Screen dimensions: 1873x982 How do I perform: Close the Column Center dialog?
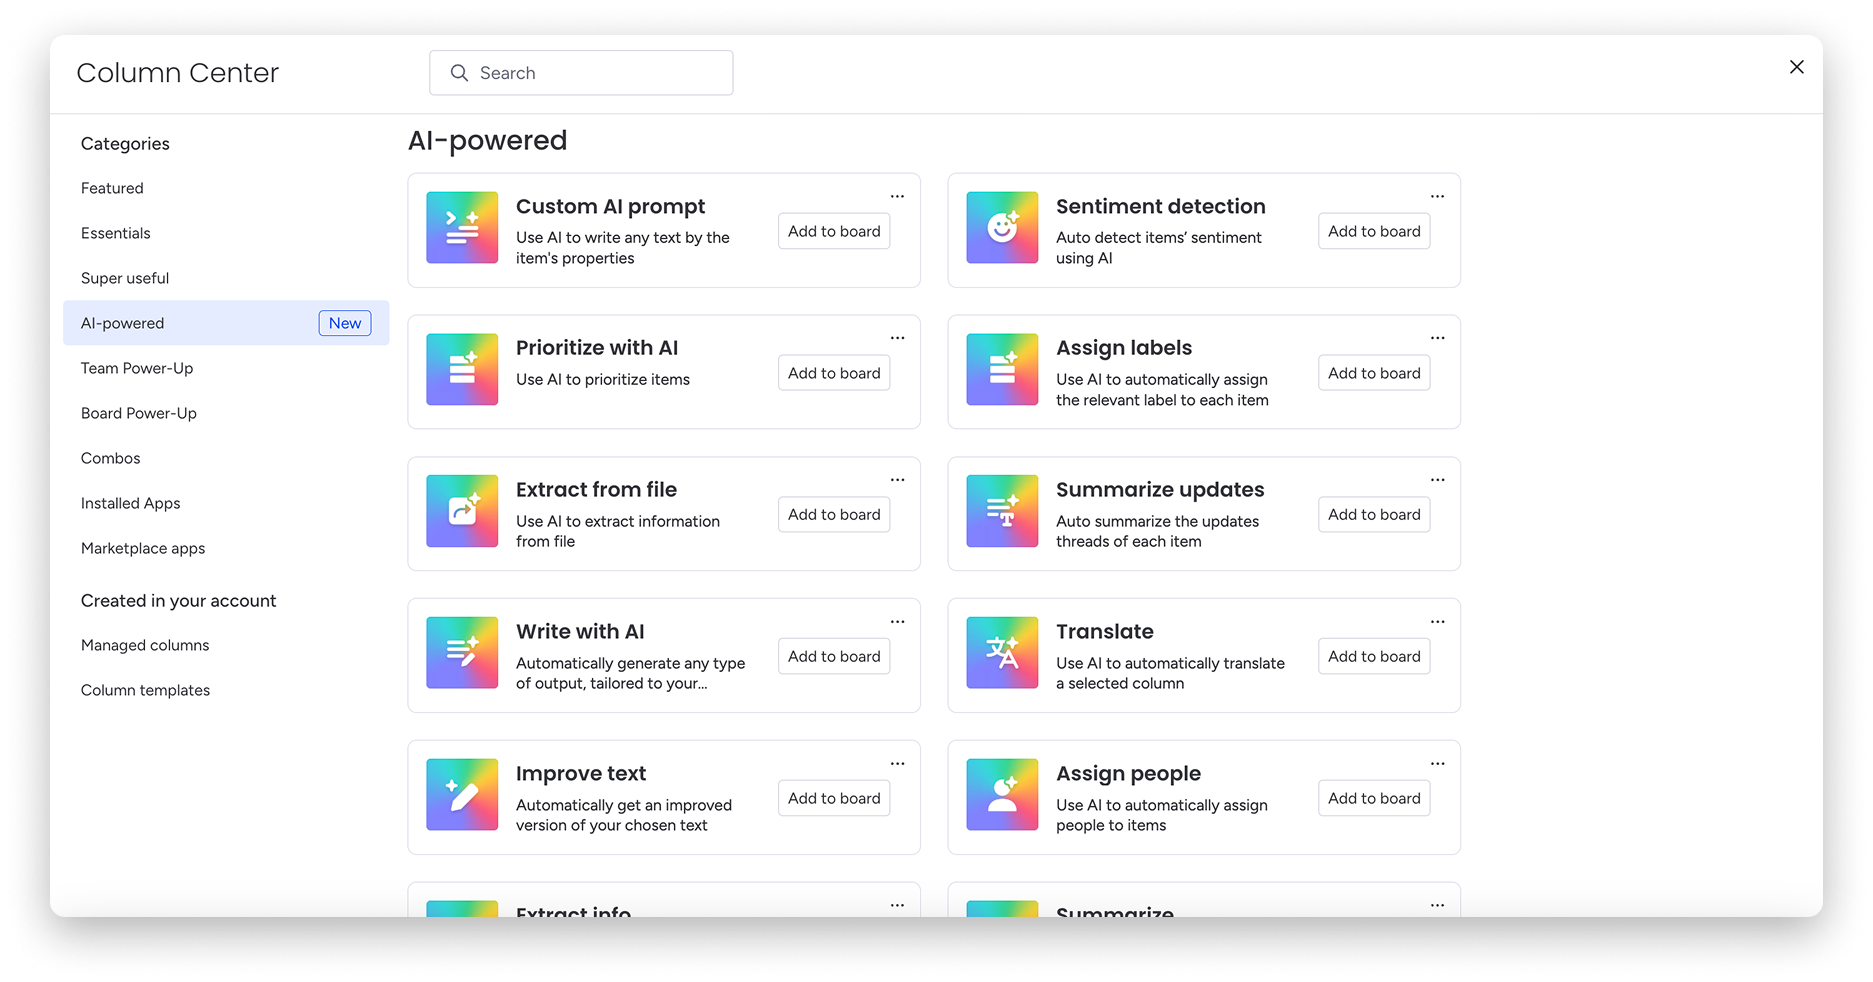(x=1797, y=67)
